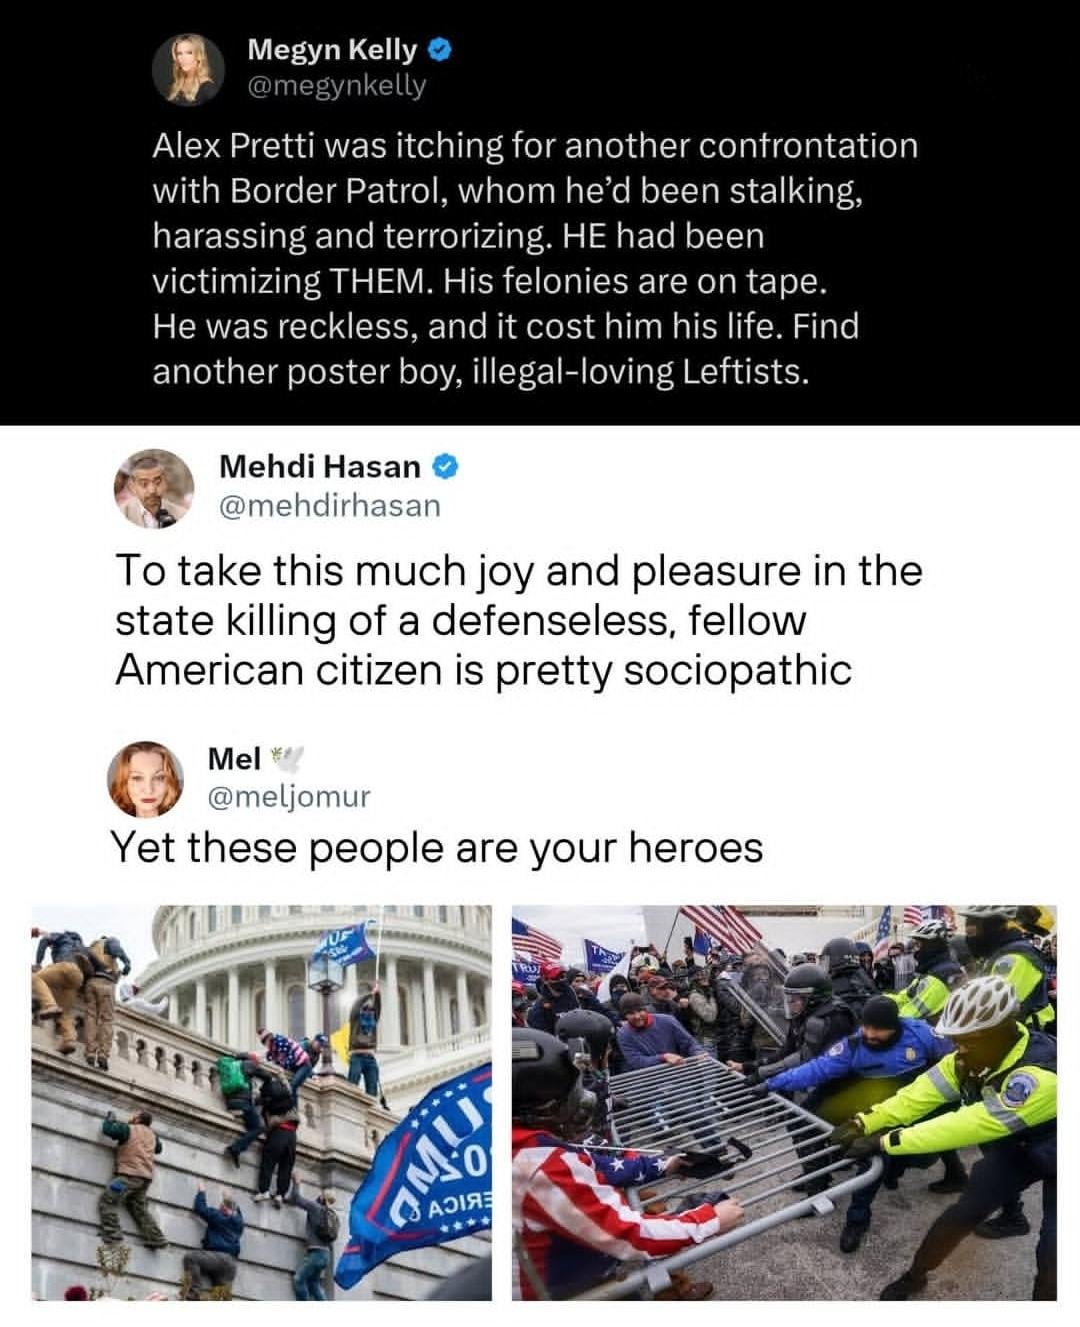The image size is (1080, 1327).
Task: Click the text 'Yet these people are your heroes'
Action: (436, 848)
